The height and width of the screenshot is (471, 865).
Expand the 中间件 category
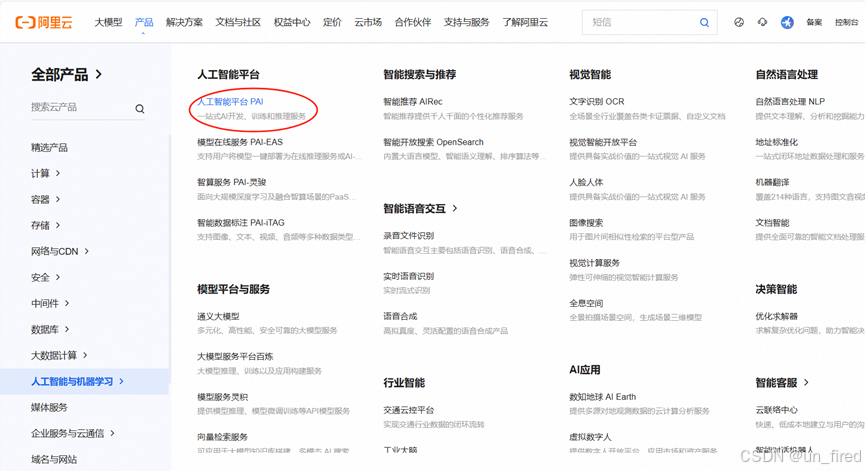[x=50, y=303]
